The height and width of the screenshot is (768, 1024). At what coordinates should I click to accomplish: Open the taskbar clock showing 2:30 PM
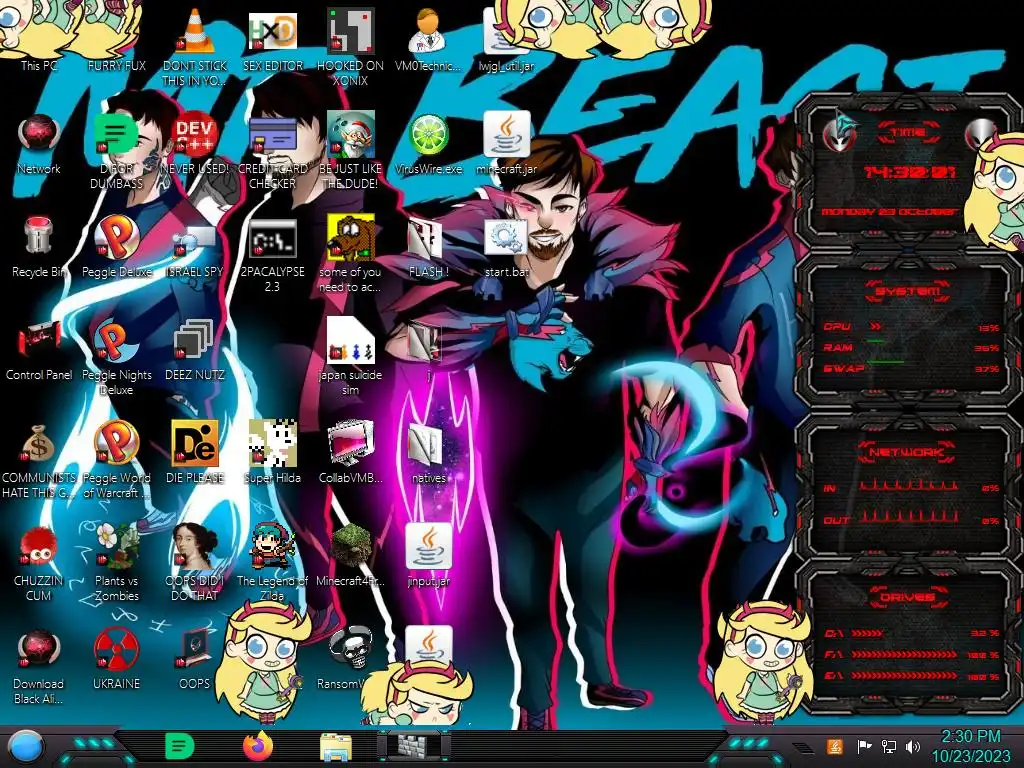point(970,746)
